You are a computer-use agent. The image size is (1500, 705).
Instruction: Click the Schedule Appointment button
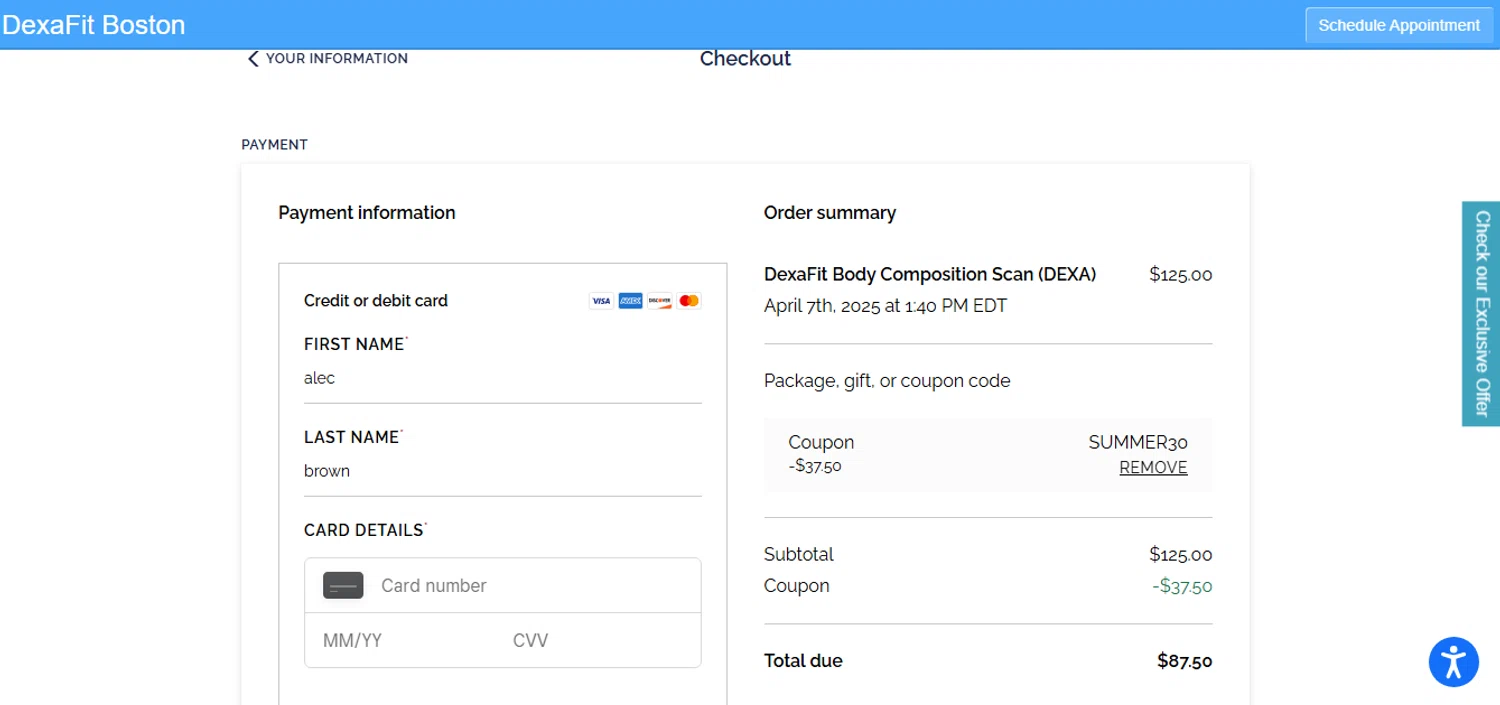1398,25
